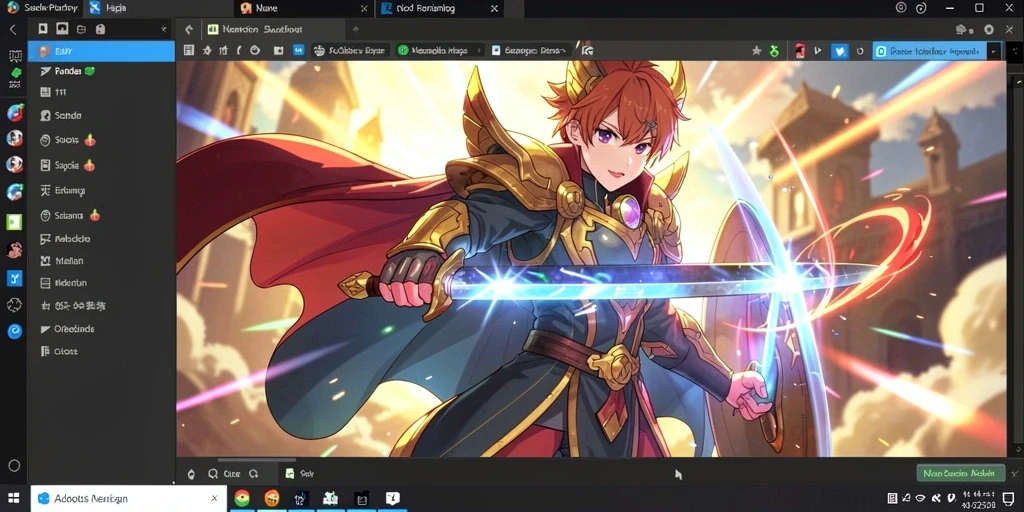The image size is (1024, 512).
Task: Click the star bookmark icon in toolbar
Action: (756, 51)
